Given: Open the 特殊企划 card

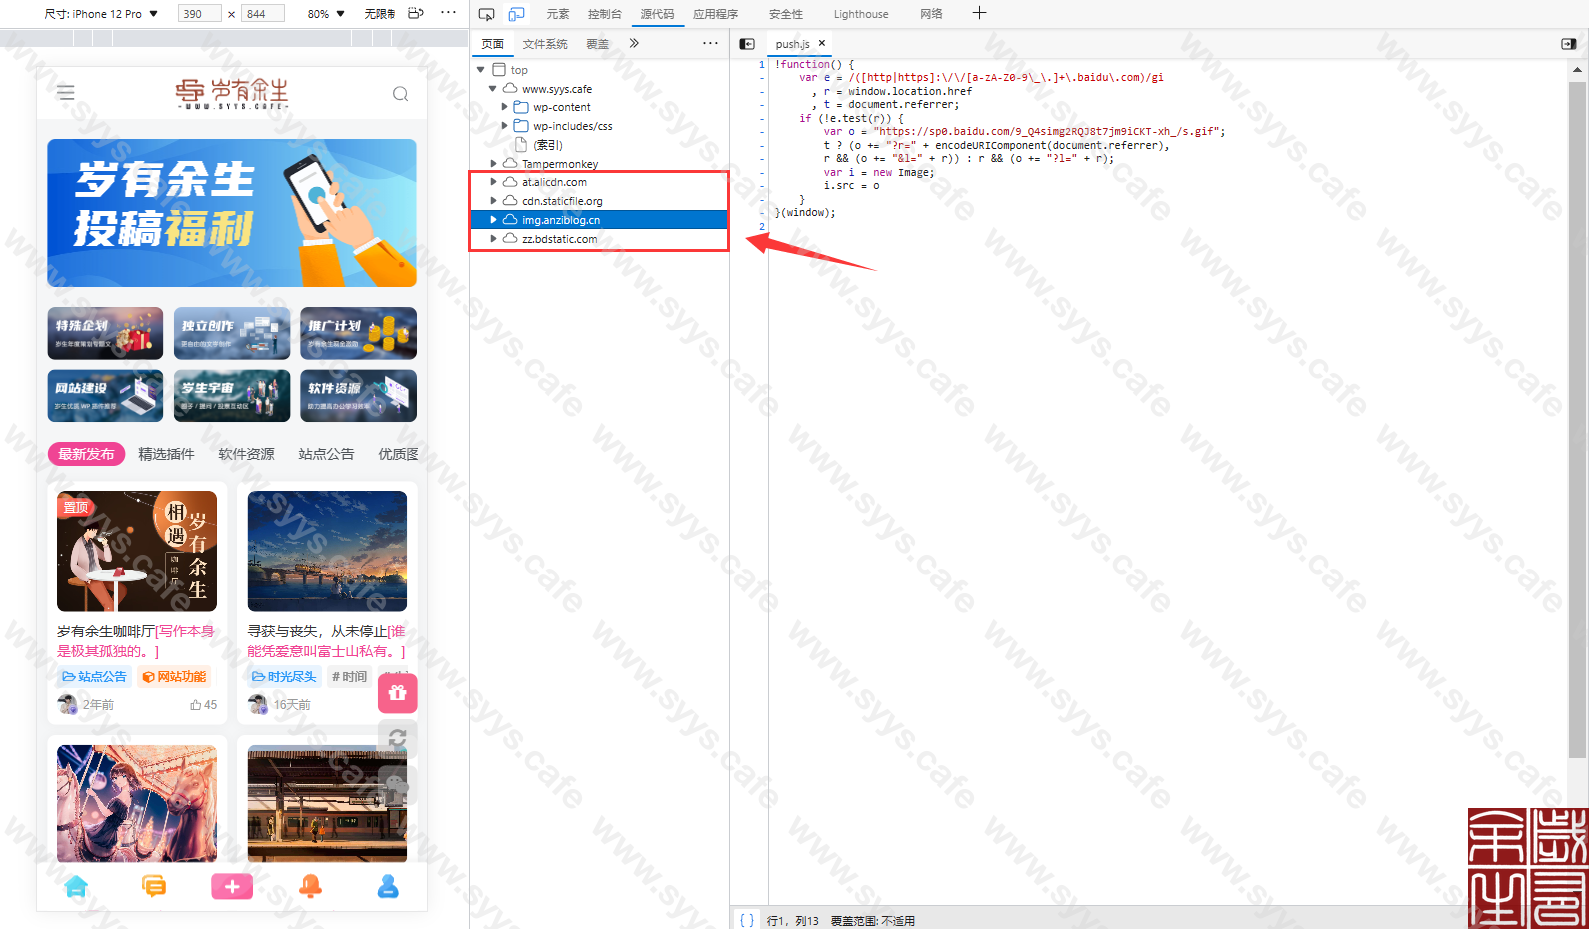Looking at the screenshot, I should 105,333.
